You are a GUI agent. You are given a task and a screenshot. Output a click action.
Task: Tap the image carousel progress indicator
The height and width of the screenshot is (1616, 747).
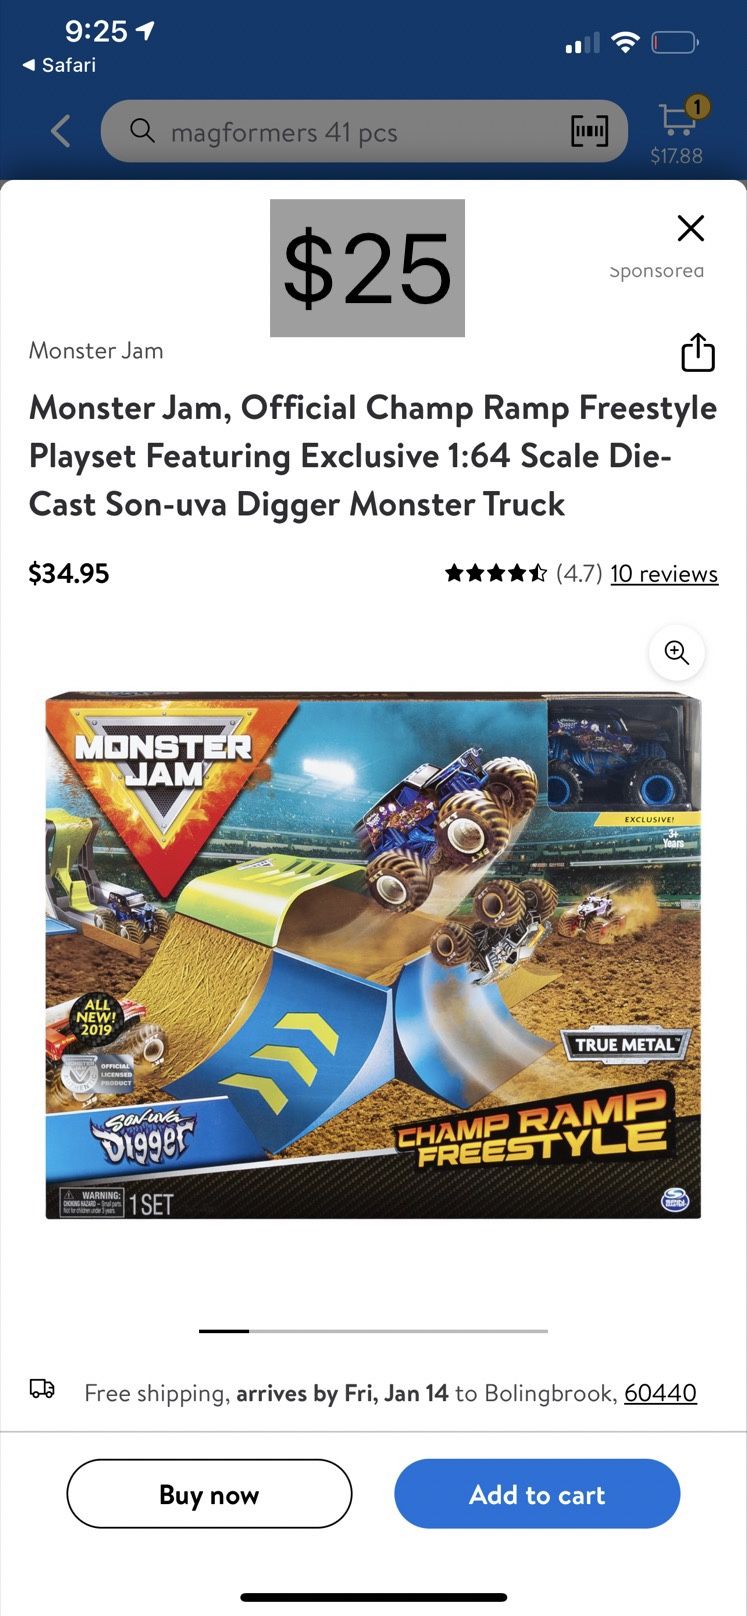[x=373, y=1331]
